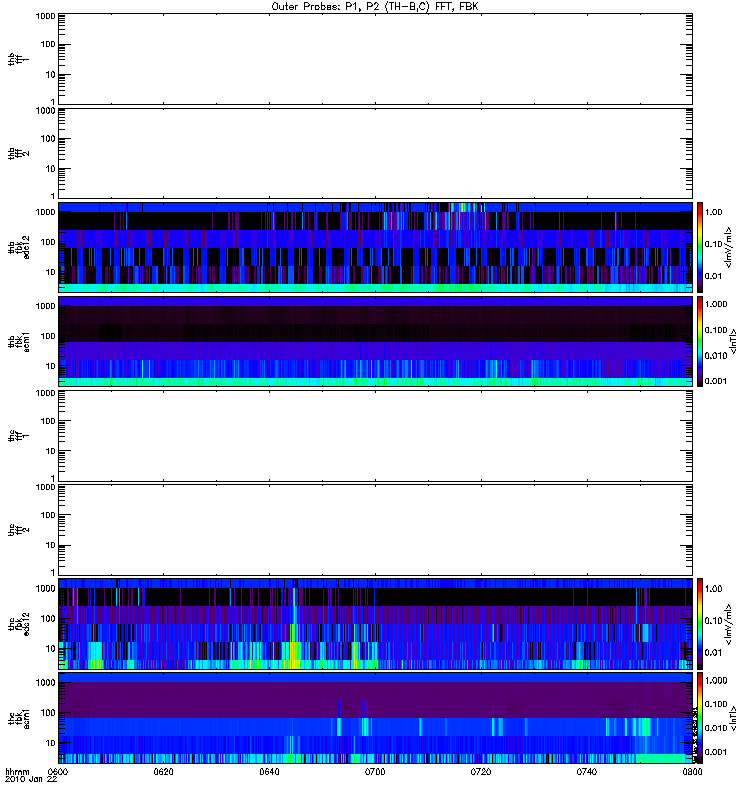
Task: Select the thc fff 2 panel axis label
Action: (18, 530)
